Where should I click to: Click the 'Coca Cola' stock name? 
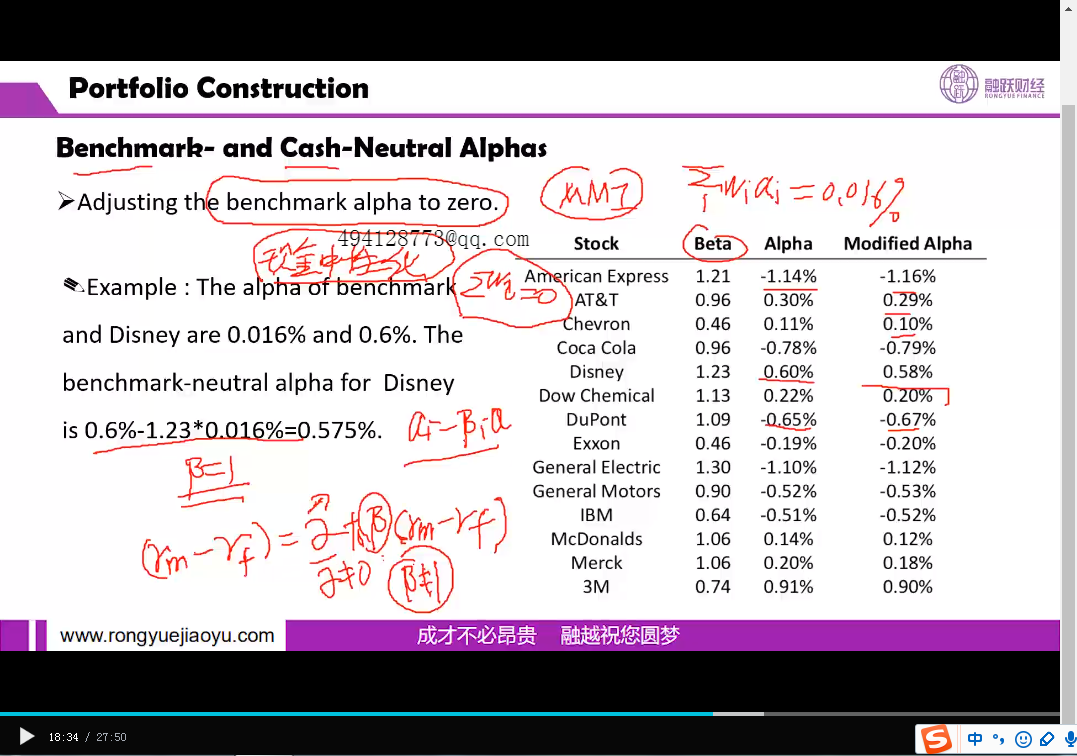pos(596,348)
